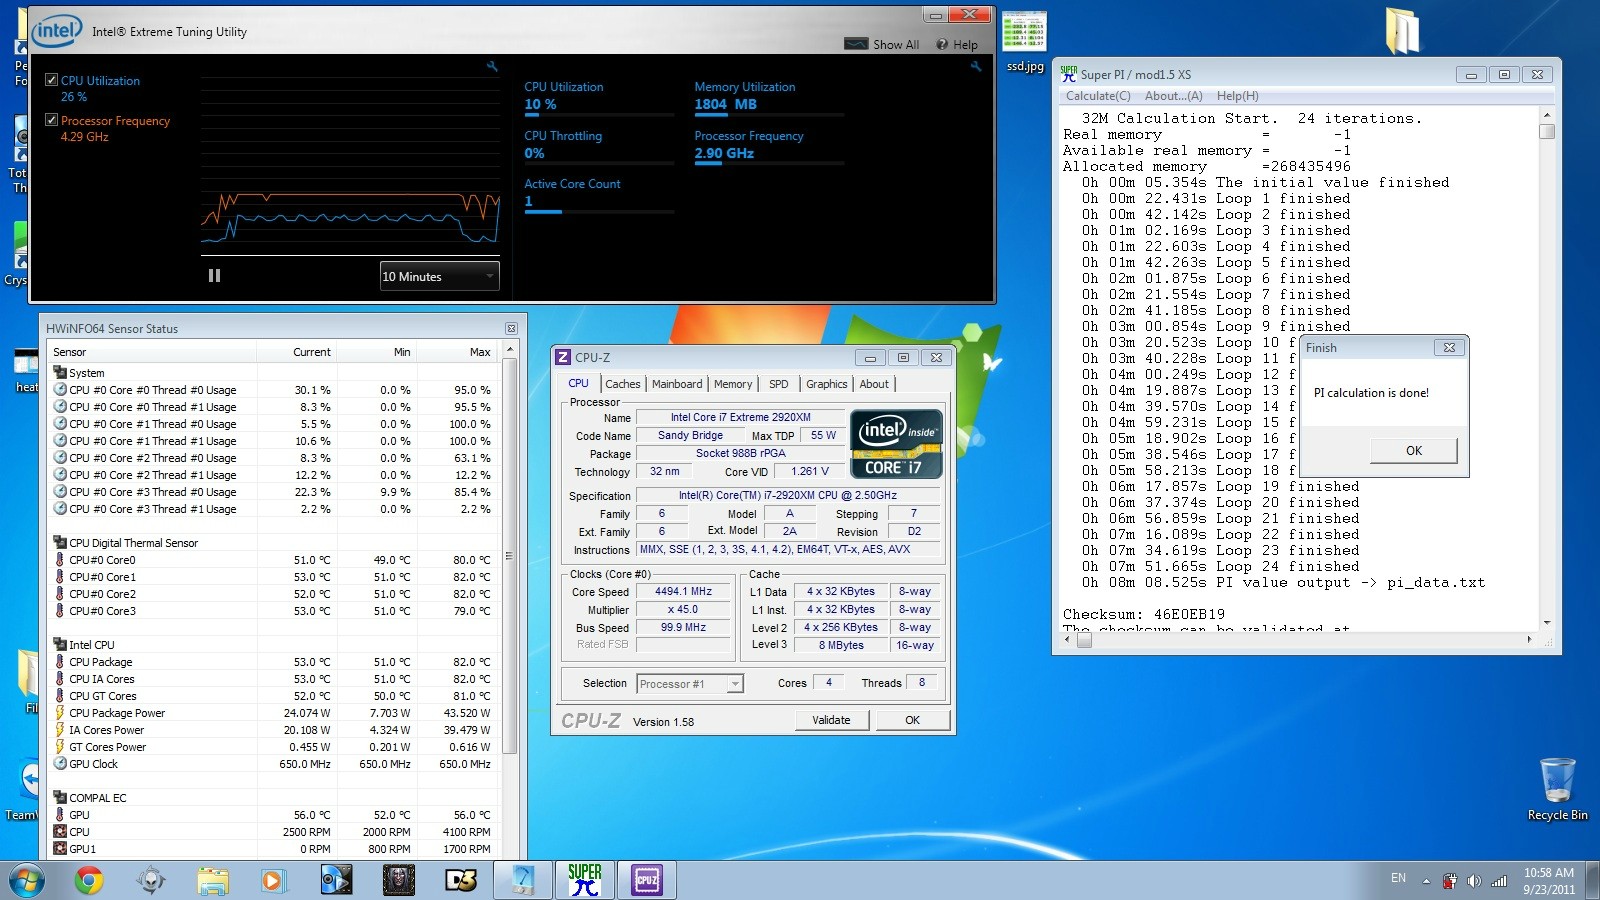Launch Windows Media Player from taskbar
Viewport: 1600px width, 900px height.
[272, 880]
